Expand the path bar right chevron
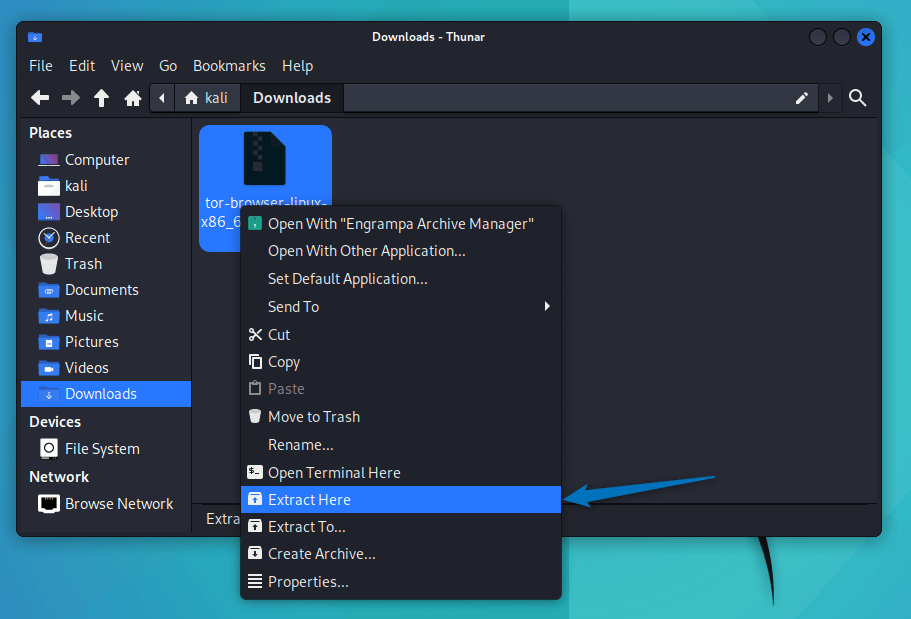This screenshot has width=911, height=619. 831,97
